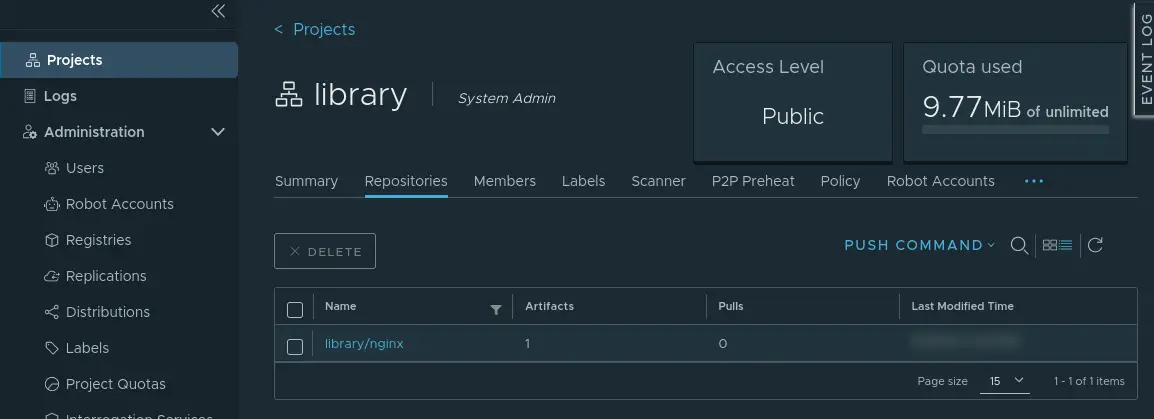Open repository search magnifier icon
This screenshot has width=1154, height=419.
click(x=1019, y=245)
